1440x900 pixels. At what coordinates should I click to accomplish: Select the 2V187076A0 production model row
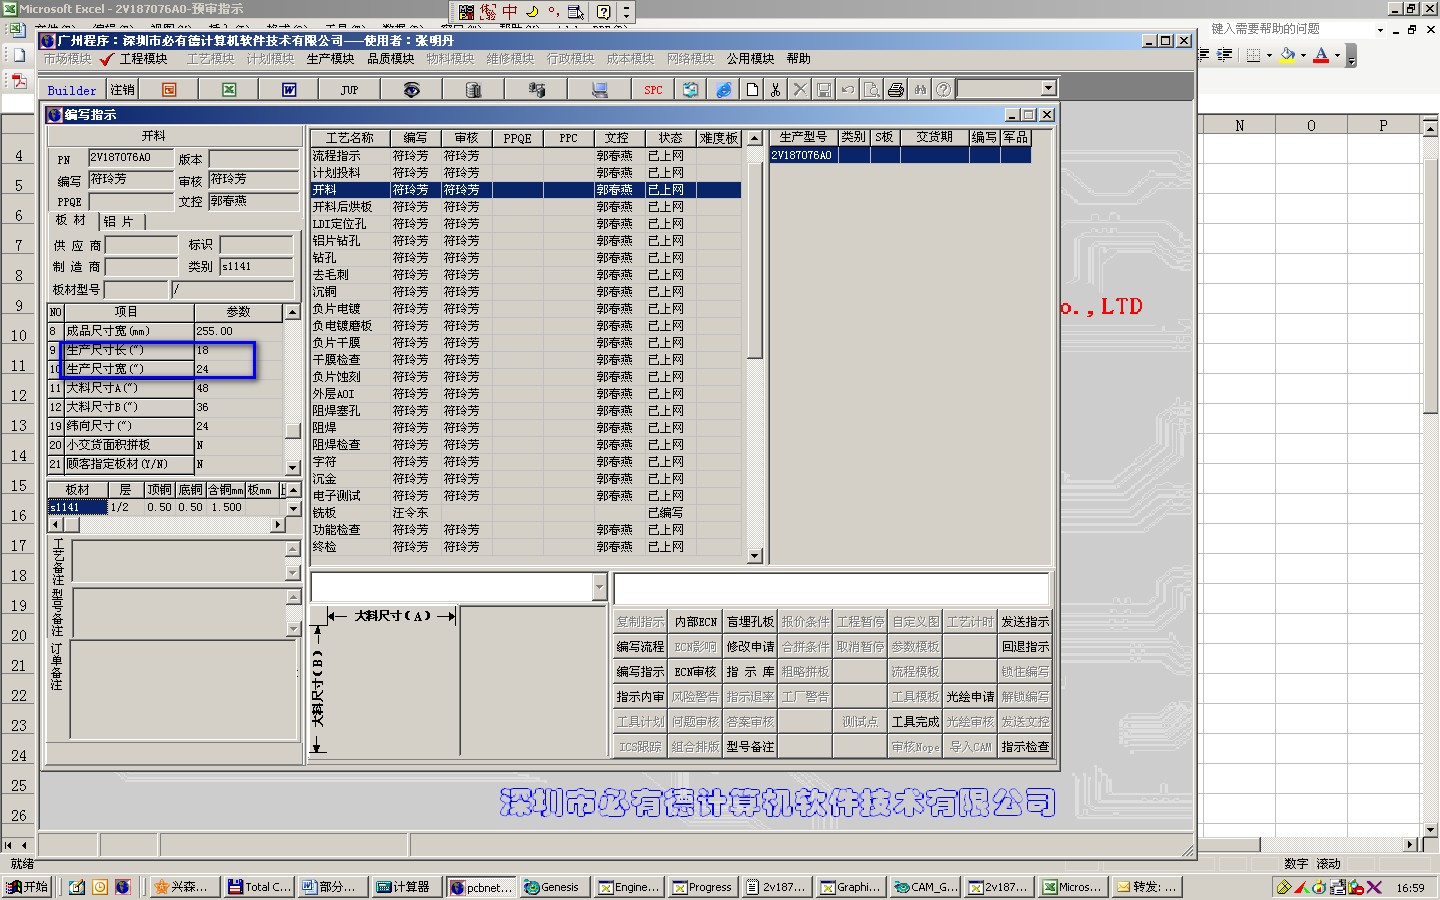coord(900,155)
